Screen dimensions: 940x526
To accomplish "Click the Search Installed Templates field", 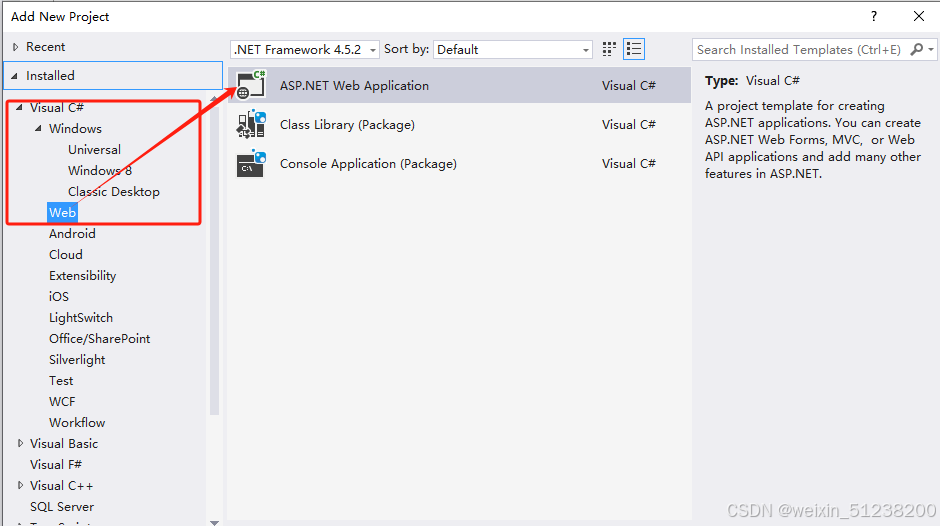I will pos(799,49).
